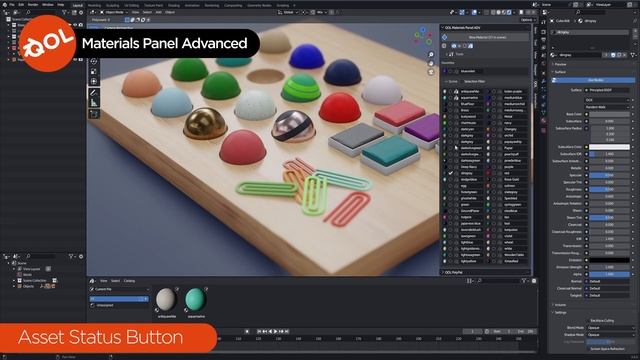The image size is (640, 360).
Task: Open the File menu
Action: coord(12,4)
